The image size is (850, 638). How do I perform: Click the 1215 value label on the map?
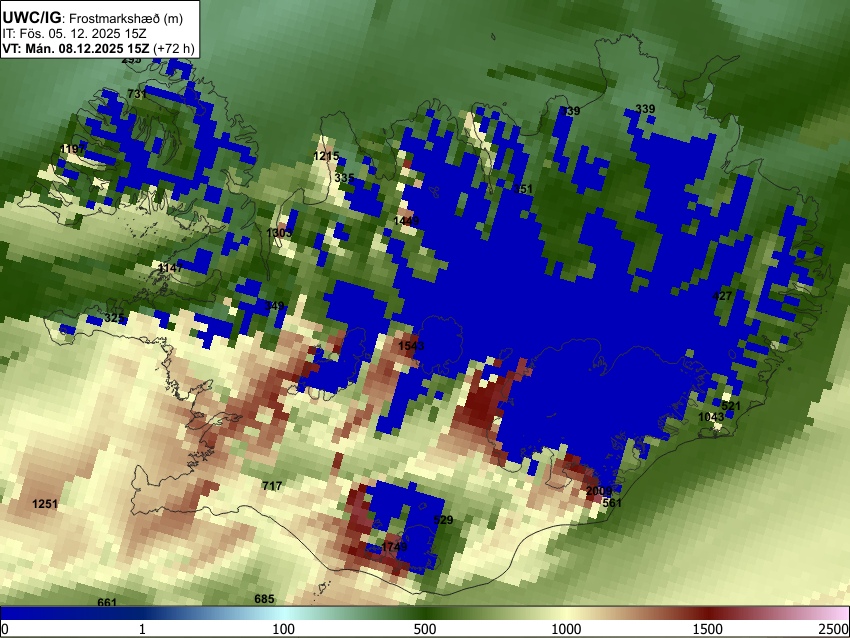tap(326, 156)
